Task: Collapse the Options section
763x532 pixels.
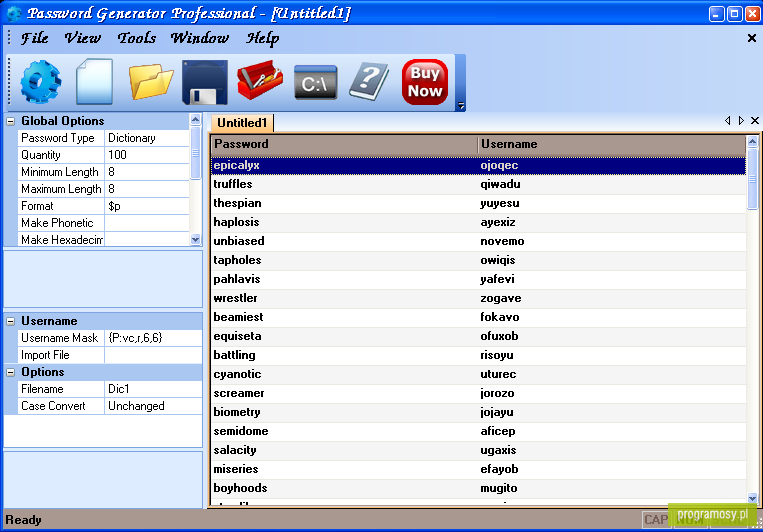Action: click(11, 372)
